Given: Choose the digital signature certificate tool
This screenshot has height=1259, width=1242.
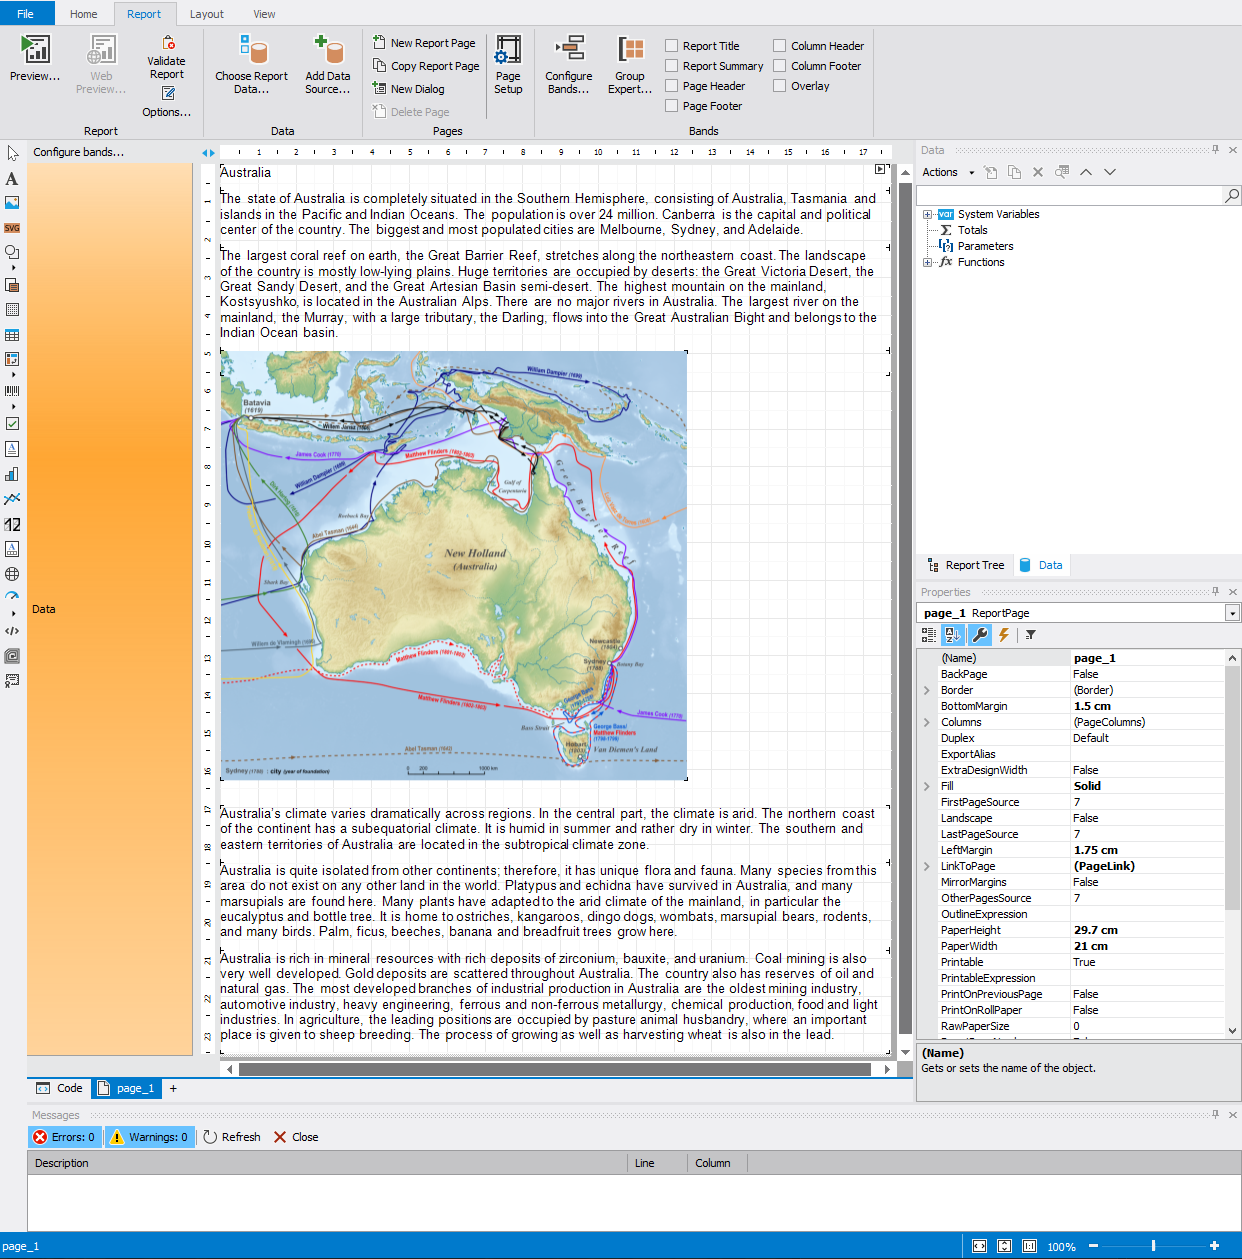Looking at the screenshot, I should click(x=12, y=681).
